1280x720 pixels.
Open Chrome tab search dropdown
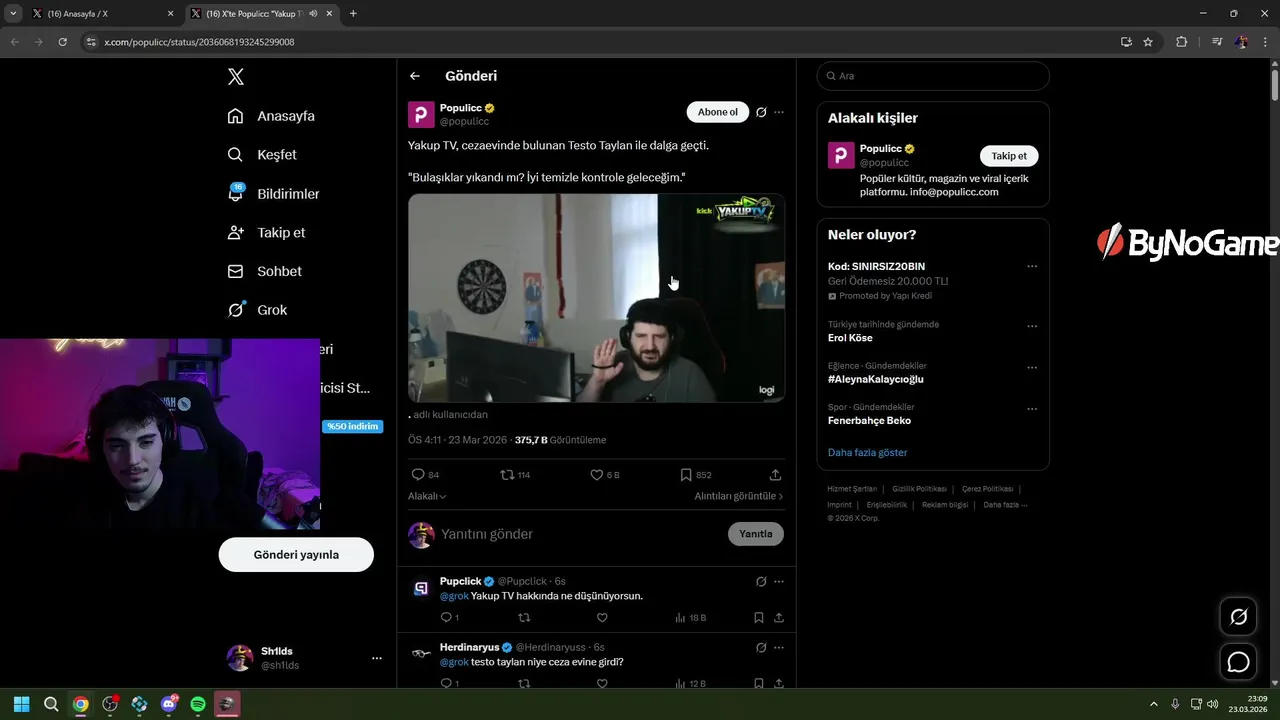pyautogui.click(x=13, y=14)
